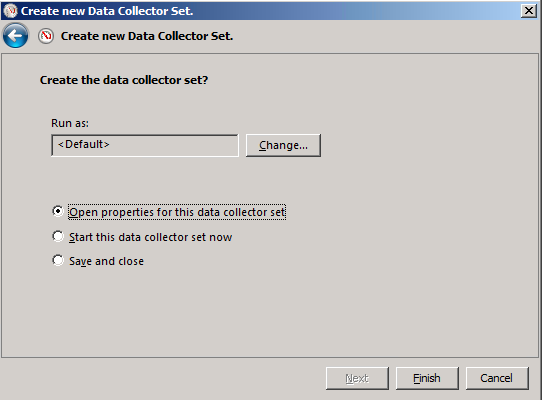Screen dimensions: 542x400
Task: Click the 'Create the data collector set?' heading
Action: (124, 80)
